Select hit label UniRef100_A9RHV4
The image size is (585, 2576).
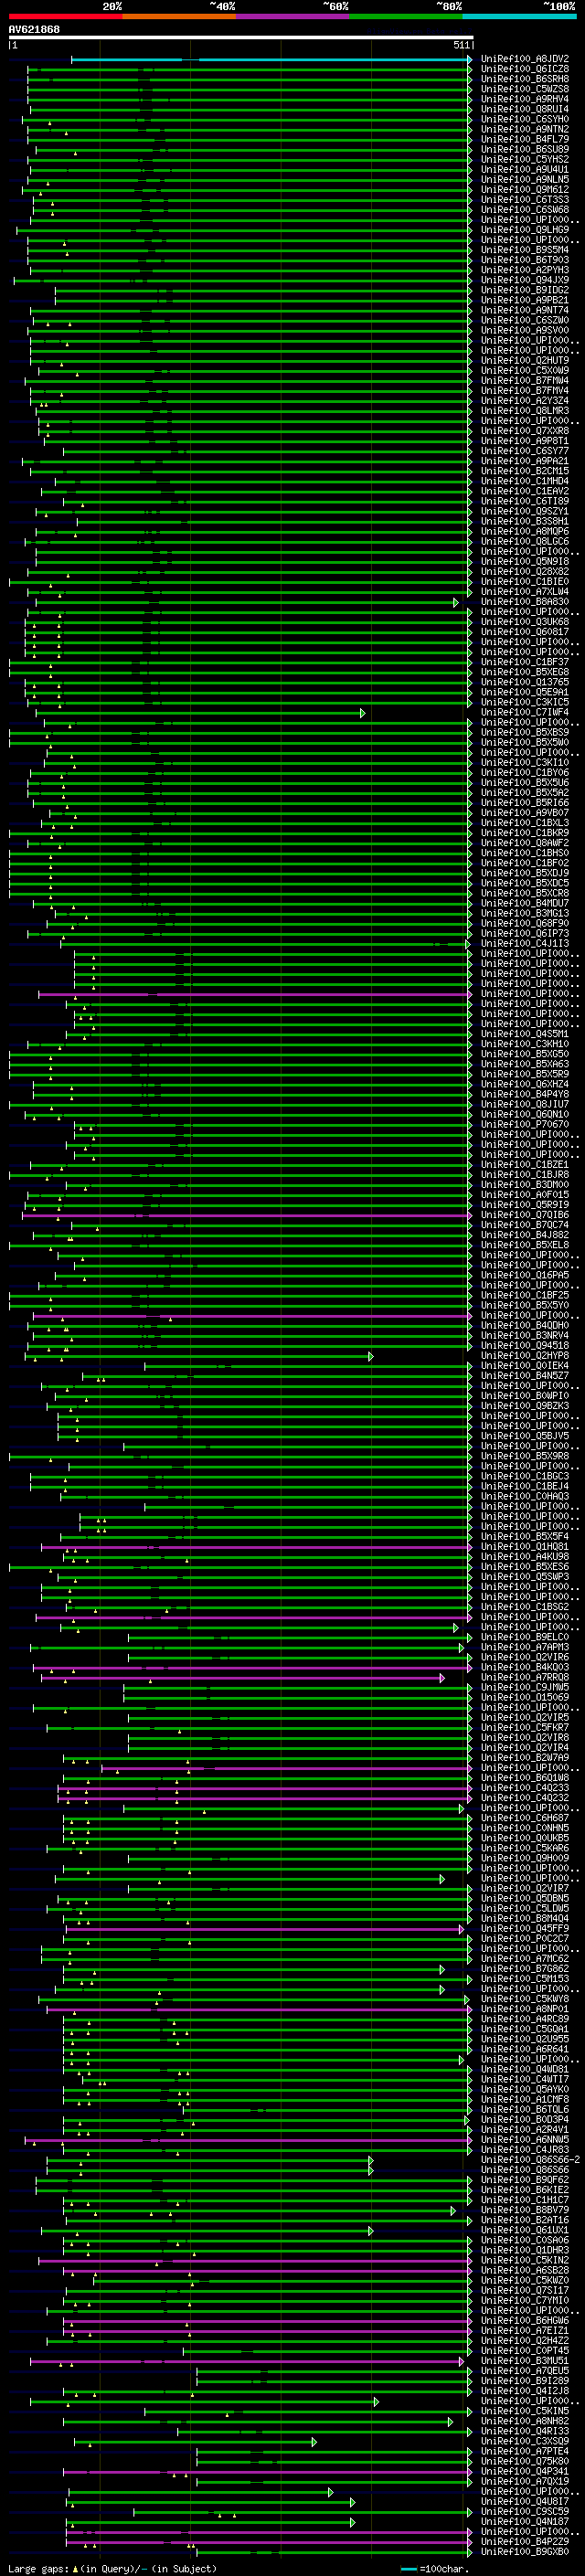tap(524, 99)
